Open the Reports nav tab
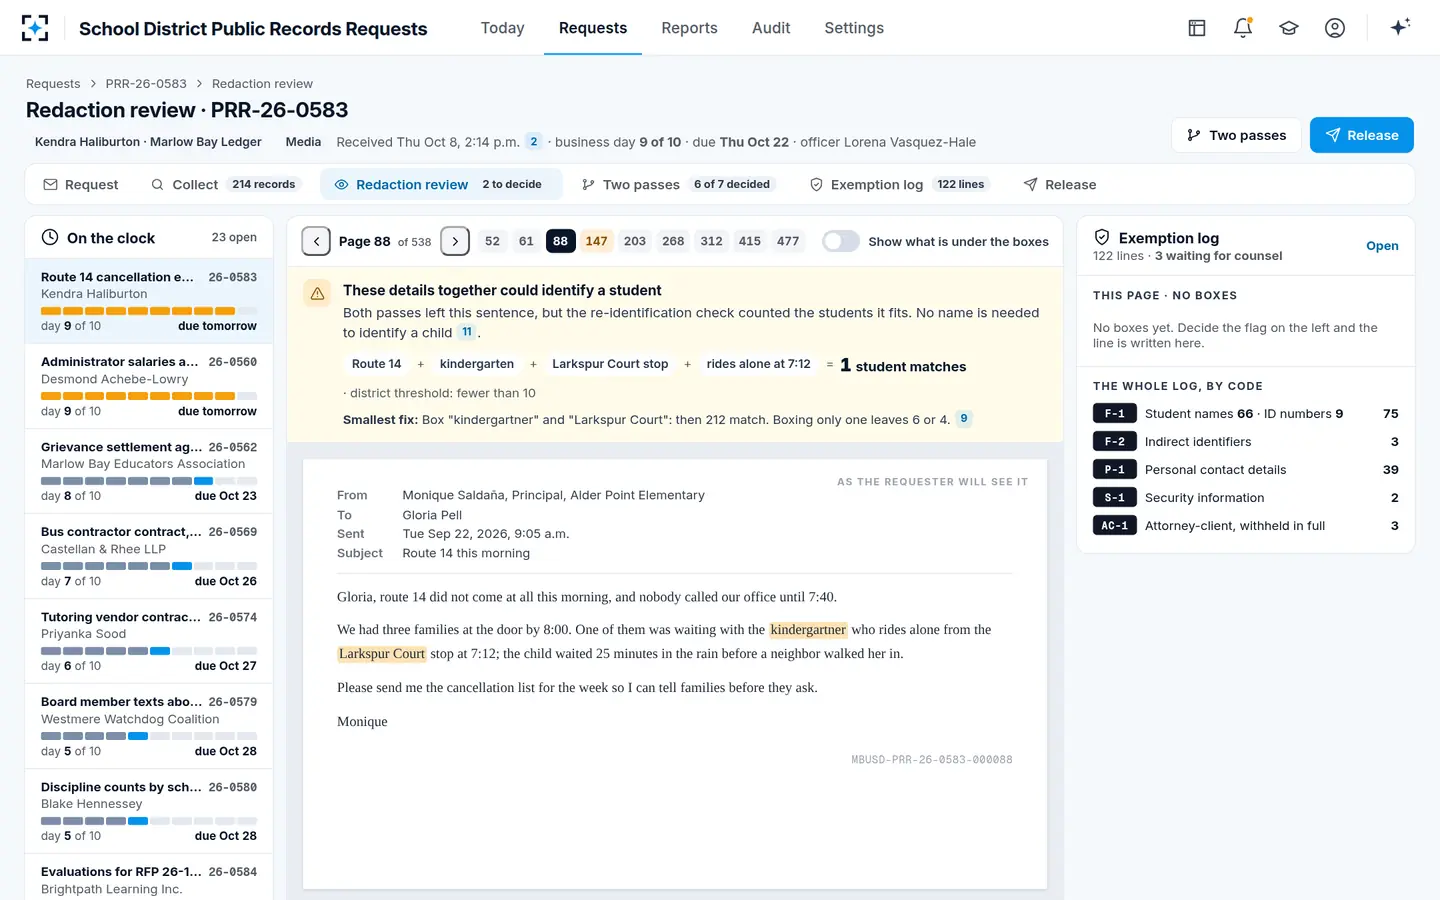This screenshot has width=1440, height=900. (x=689, y=28)
